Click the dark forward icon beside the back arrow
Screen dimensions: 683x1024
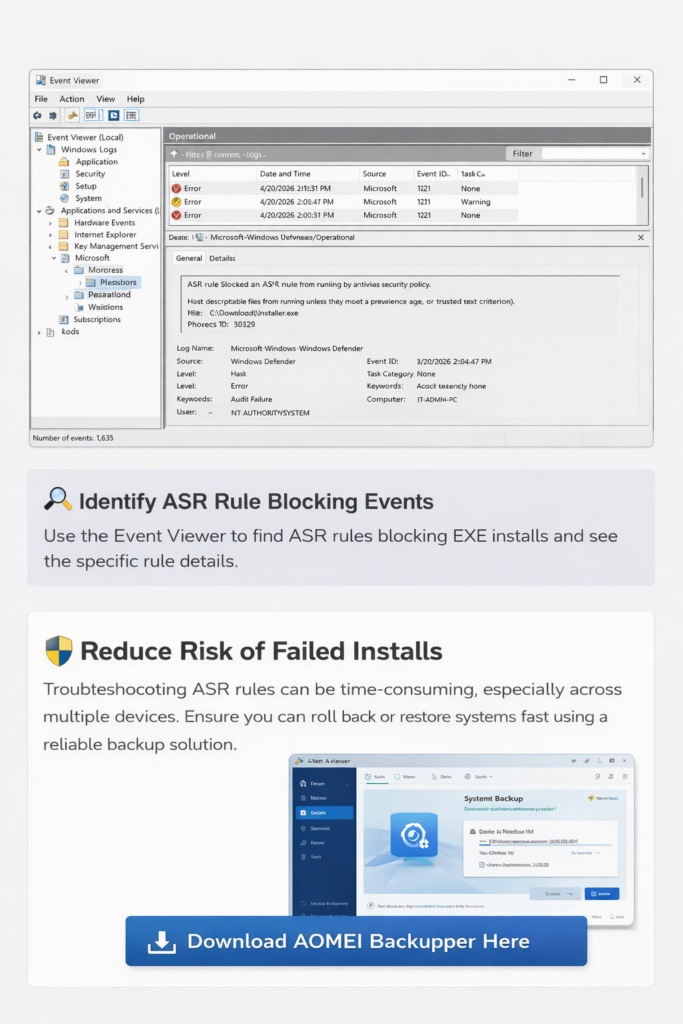(x=53, y=116)
